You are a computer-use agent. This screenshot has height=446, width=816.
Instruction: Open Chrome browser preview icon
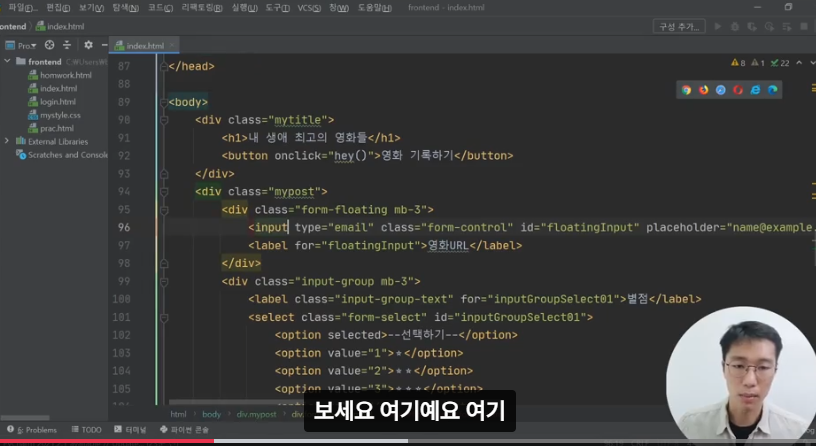tap(686, 90)
